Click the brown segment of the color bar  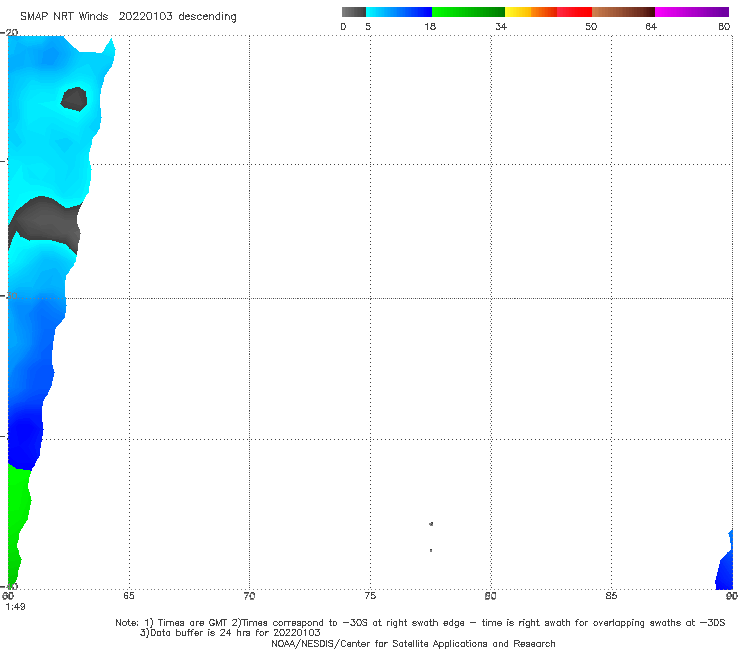click(623, 12)
